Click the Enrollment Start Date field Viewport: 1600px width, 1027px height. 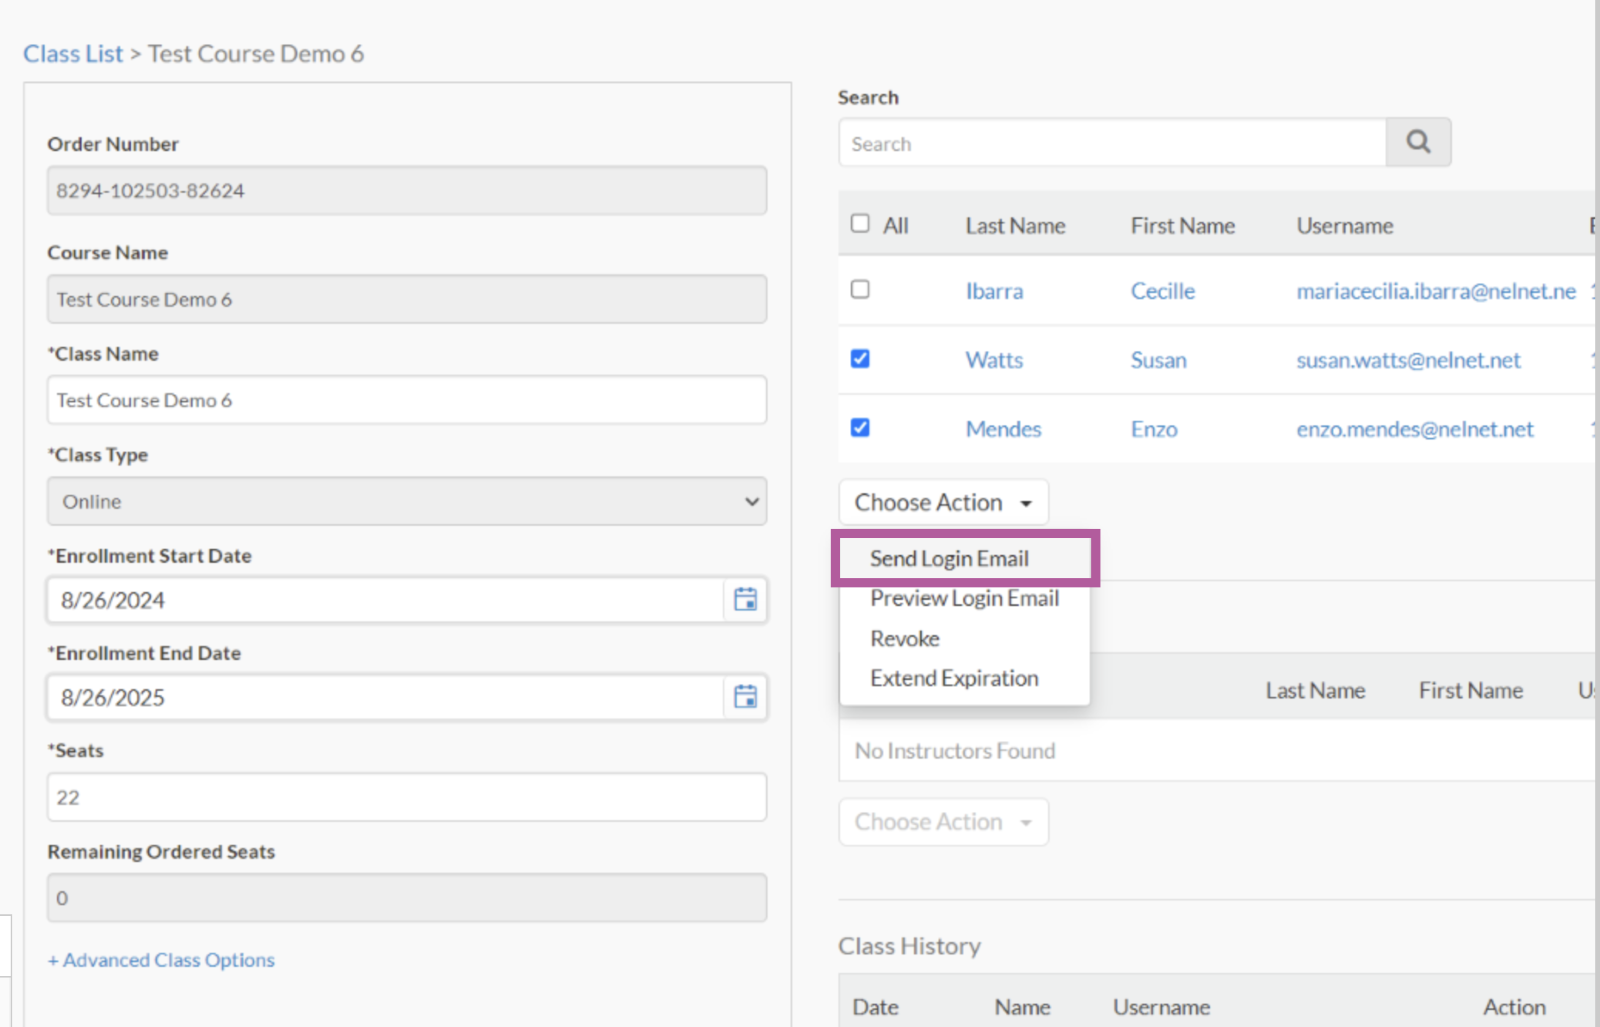[x=385, y=600]
